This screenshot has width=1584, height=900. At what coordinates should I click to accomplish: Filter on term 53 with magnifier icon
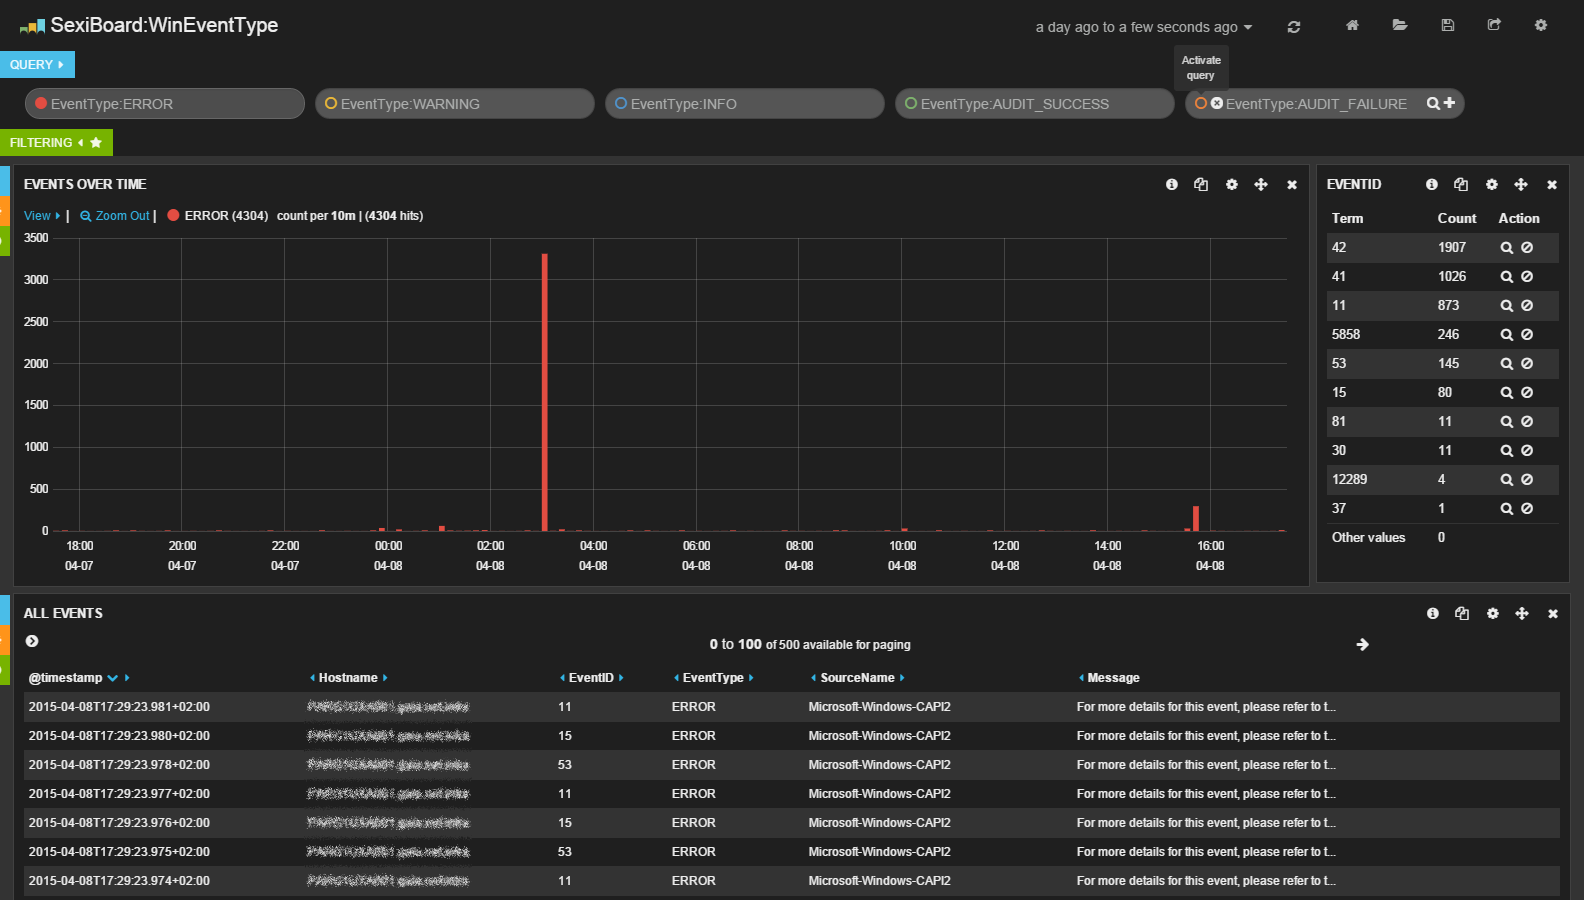coord(1506,364)
